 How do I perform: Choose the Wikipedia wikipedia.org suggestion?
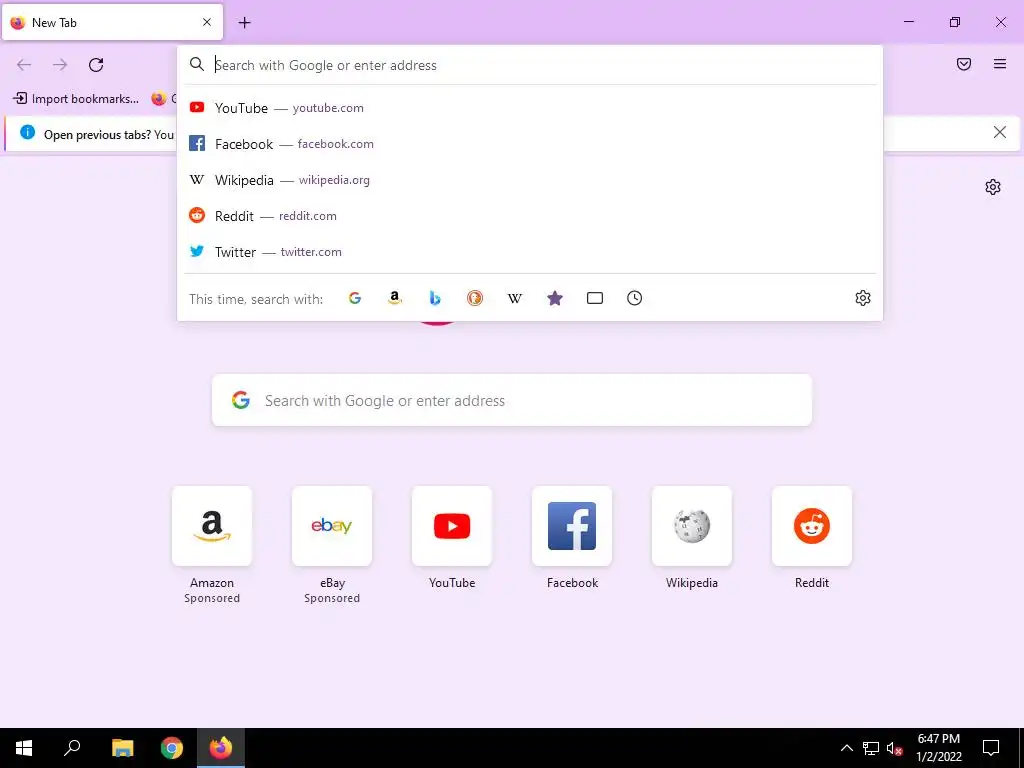(x=530, y=180)
